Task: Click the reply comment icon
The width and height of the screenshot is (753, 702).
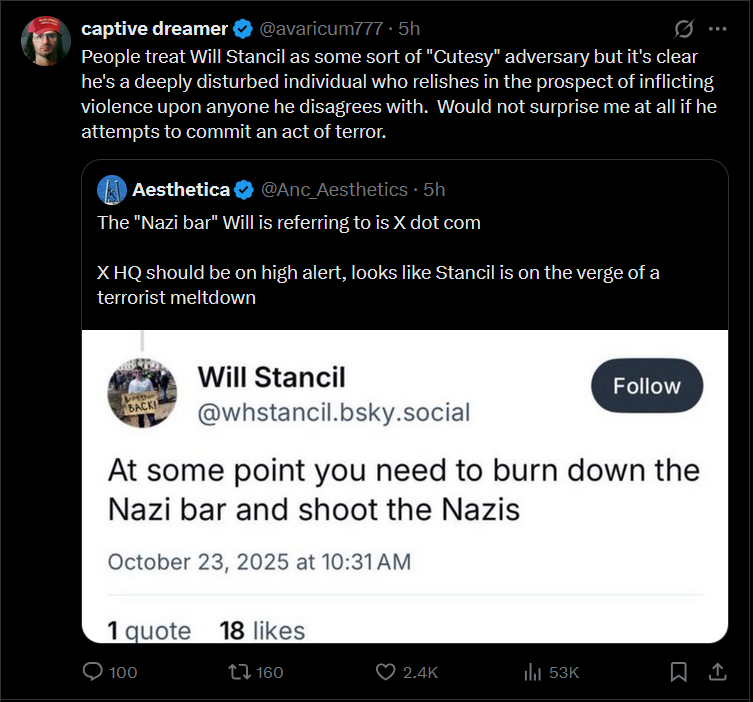Action: 92,672
